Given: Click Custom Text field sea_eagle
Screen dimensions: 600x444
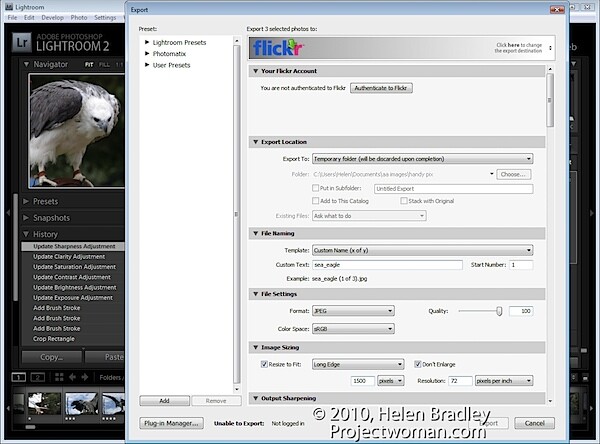Looking at the screenshot, I should (387, 265).
